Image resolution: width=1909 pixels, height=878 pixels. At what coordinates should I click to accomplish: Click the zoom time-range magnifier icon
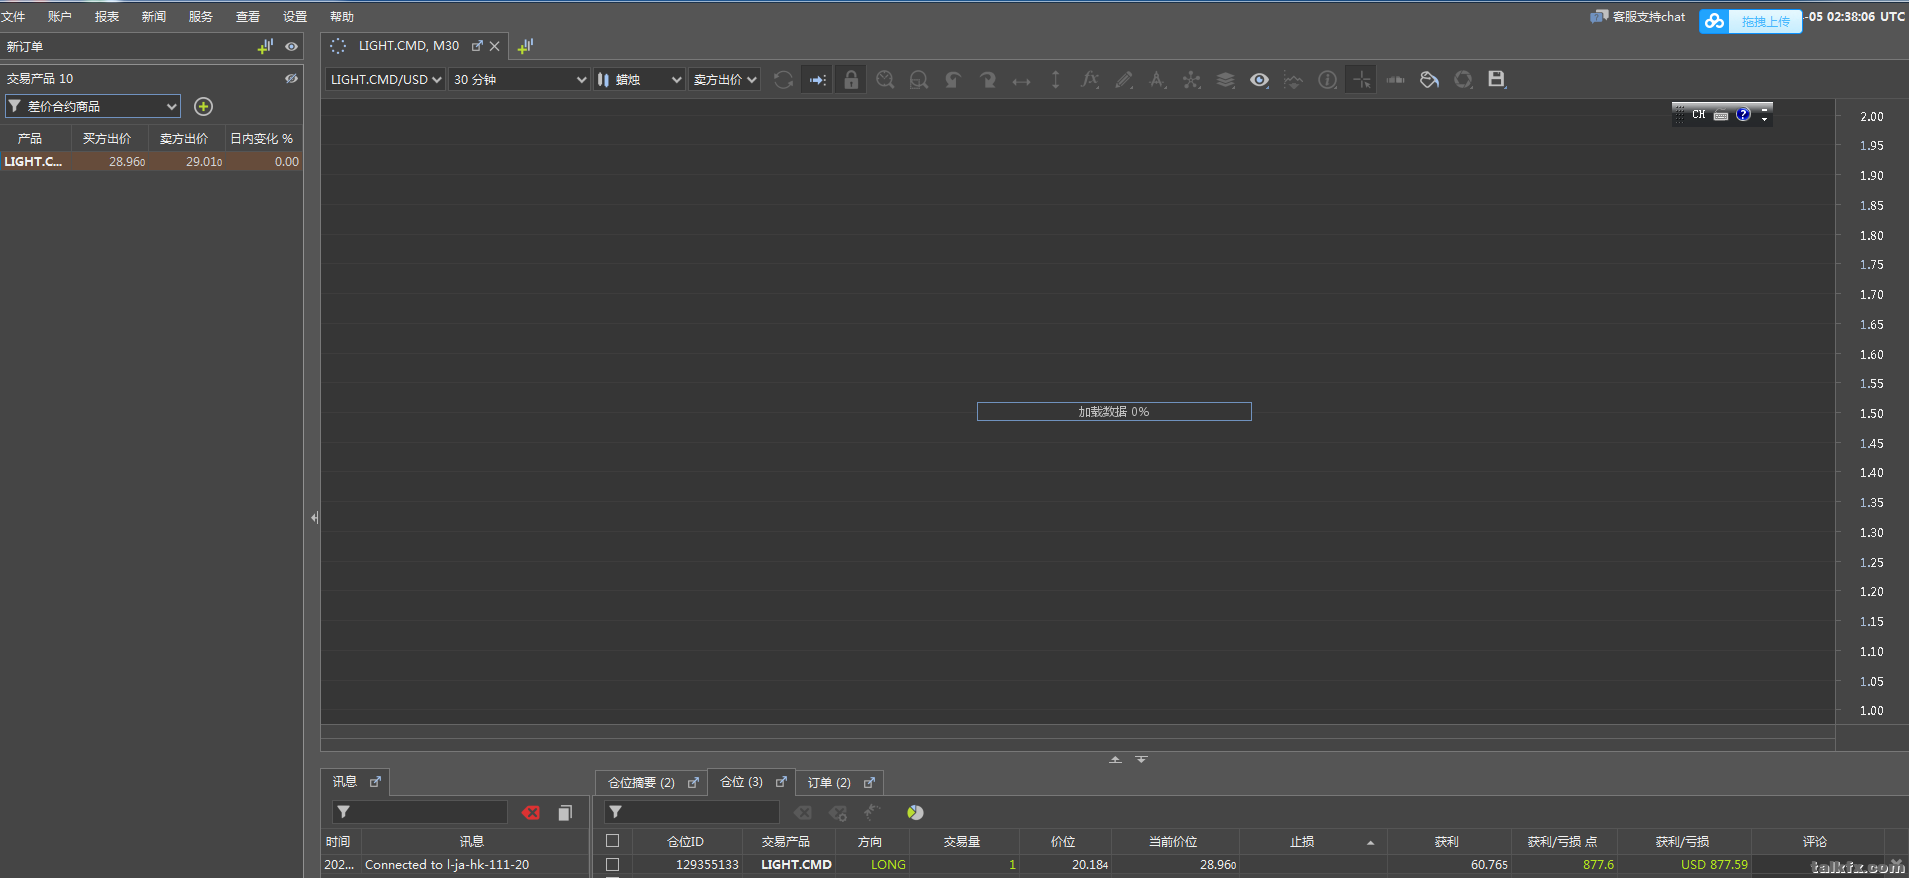[885, 80]
